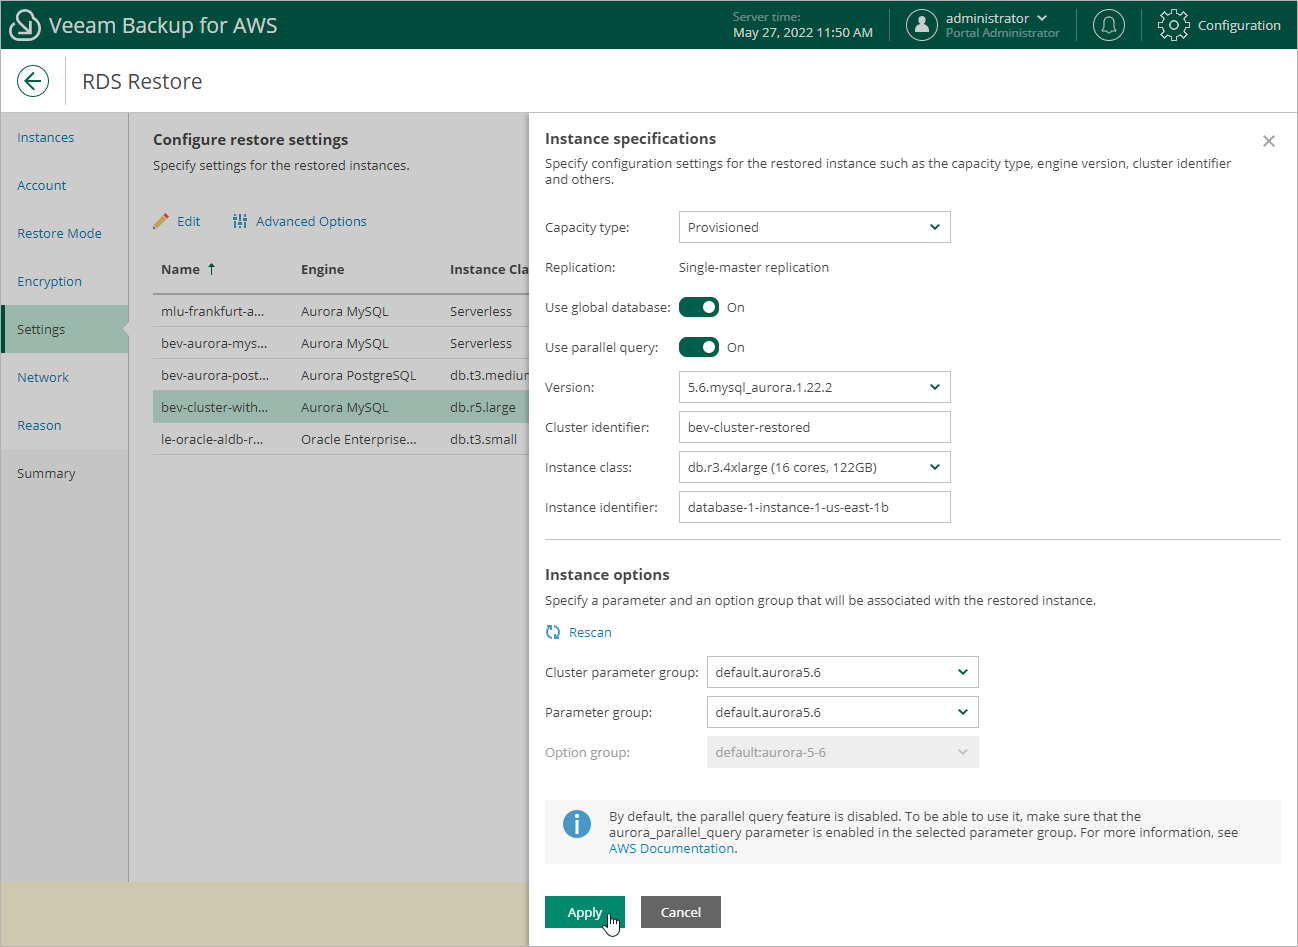This screenshot has height=947, width=1298.
Task: Click the db.t3.small instance class cell
Action: [484, 439]
